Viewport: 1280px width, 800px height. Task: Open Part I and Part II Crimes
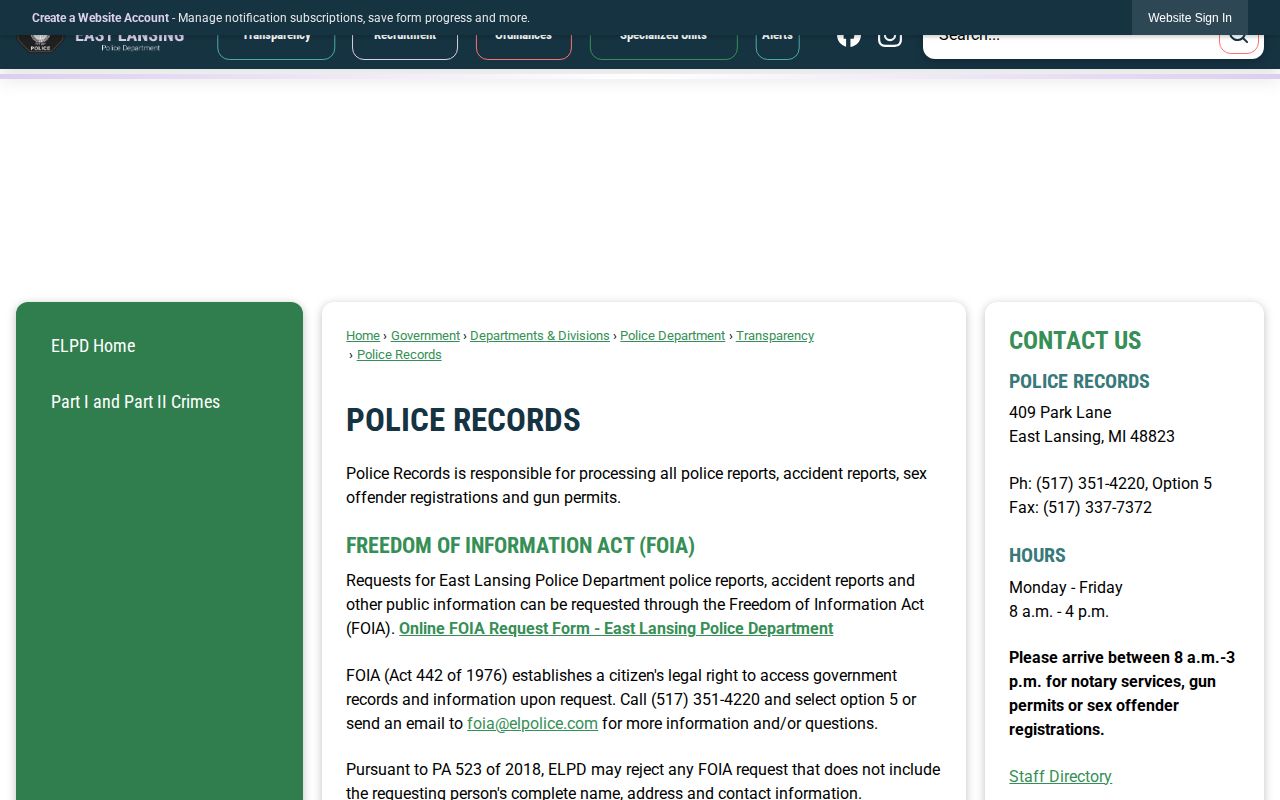135,402
